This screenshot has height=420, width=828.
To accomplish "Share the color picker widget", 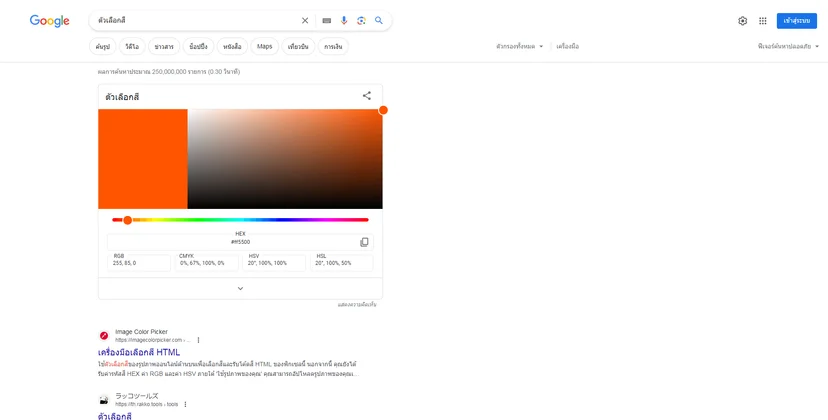I will (x=366, y=96).
